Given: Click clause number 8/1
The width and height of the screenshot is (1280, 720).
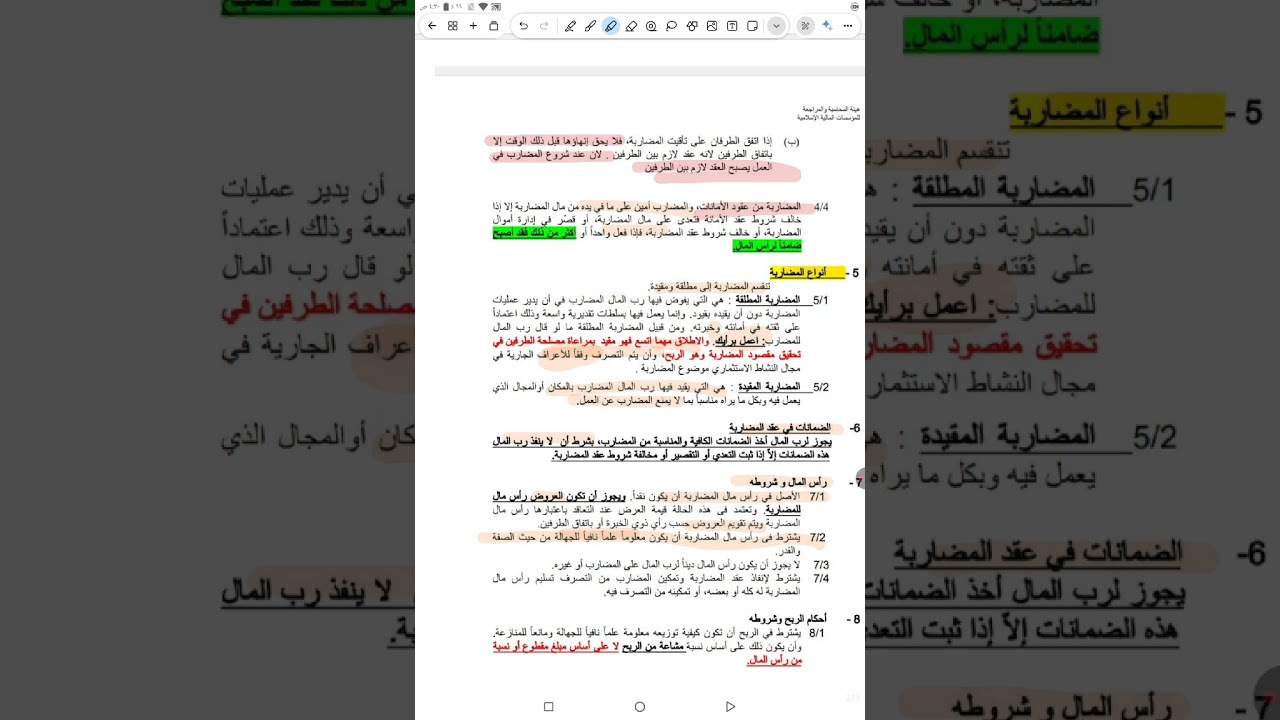Looking at the screenshot, I should pyautogui.click(x=817, y=633).
